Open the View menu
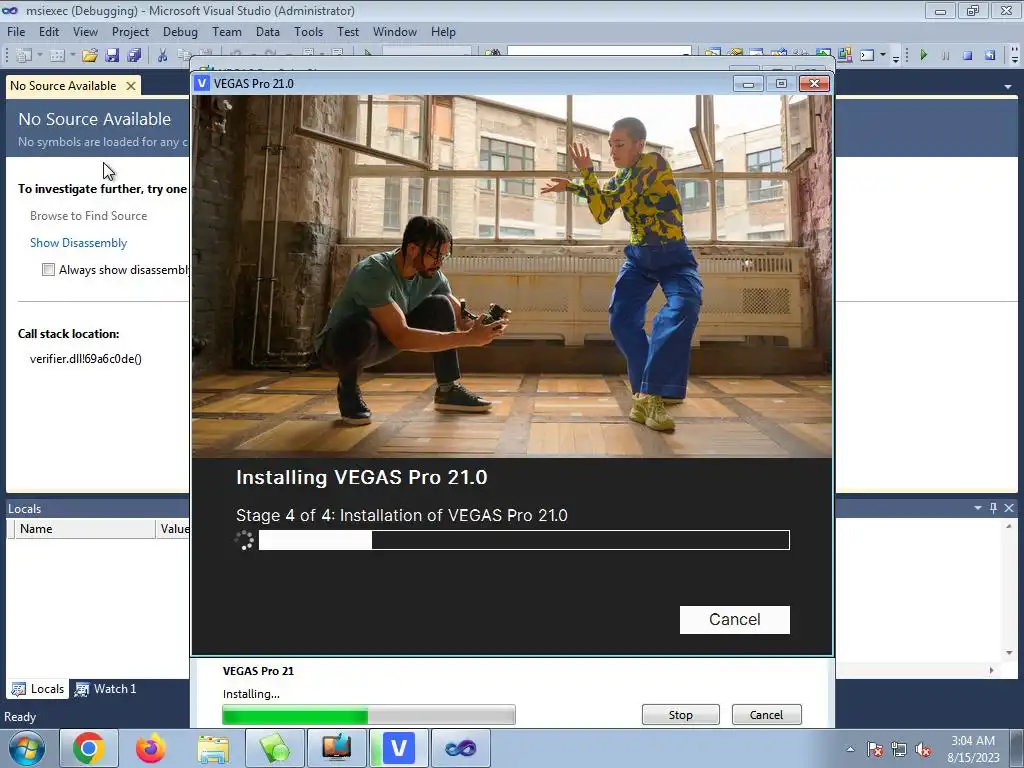Screen dimensions: 1024x768 (x=85, y=31)
